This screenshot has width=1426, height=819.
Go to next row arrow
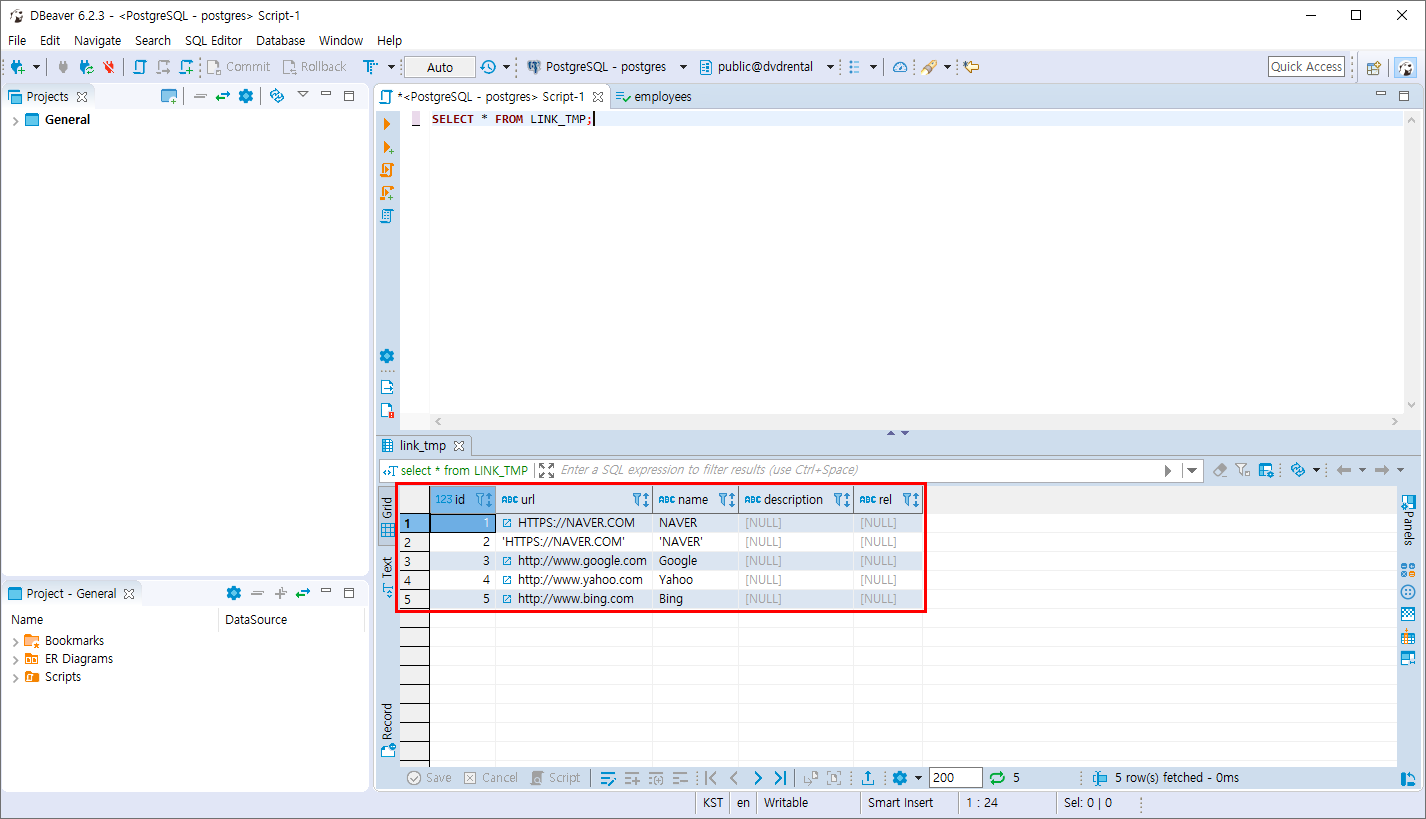coord(757,777)
